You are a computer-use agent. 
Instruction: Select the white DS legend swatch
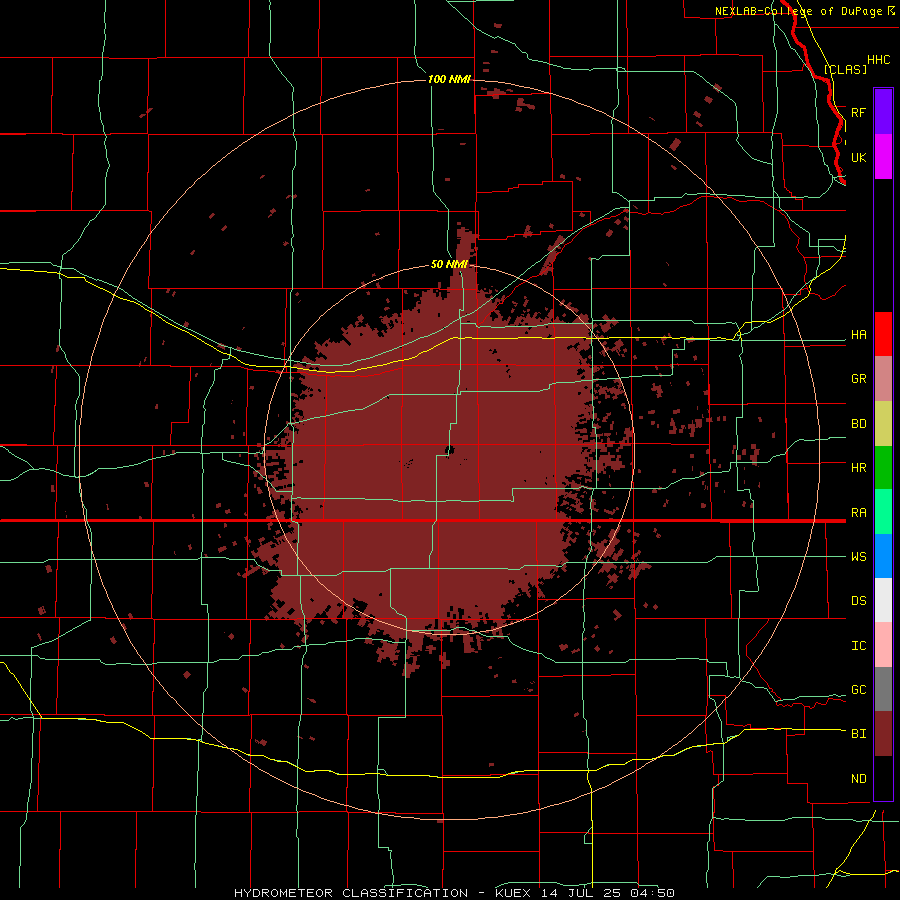click(883, 600)
